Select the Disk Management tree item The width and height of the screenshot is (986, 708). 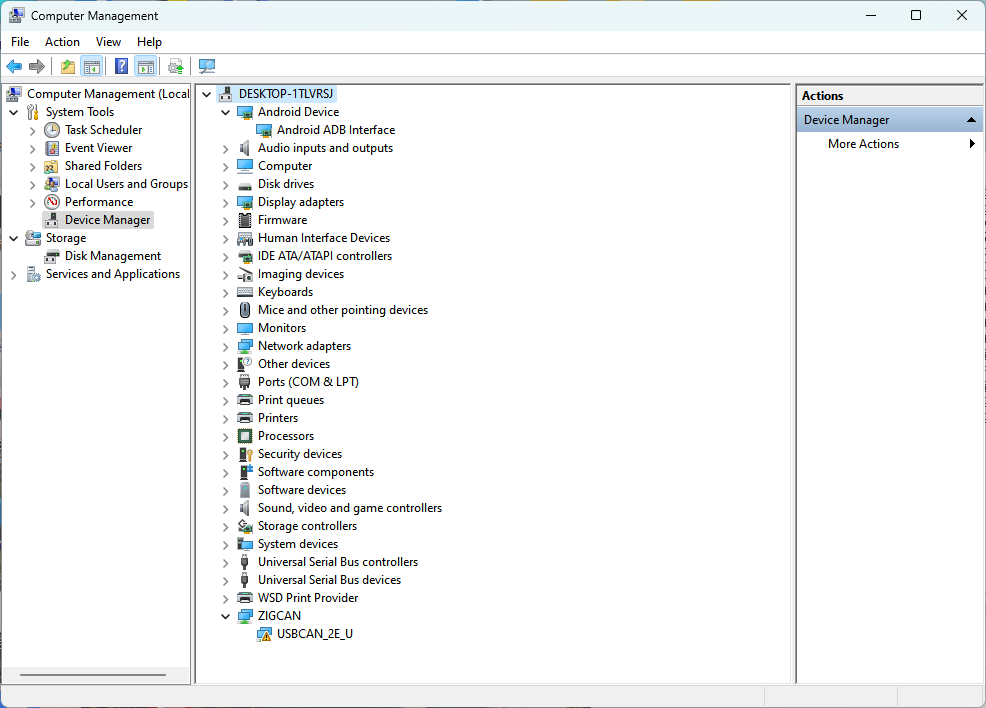(113, 256)
